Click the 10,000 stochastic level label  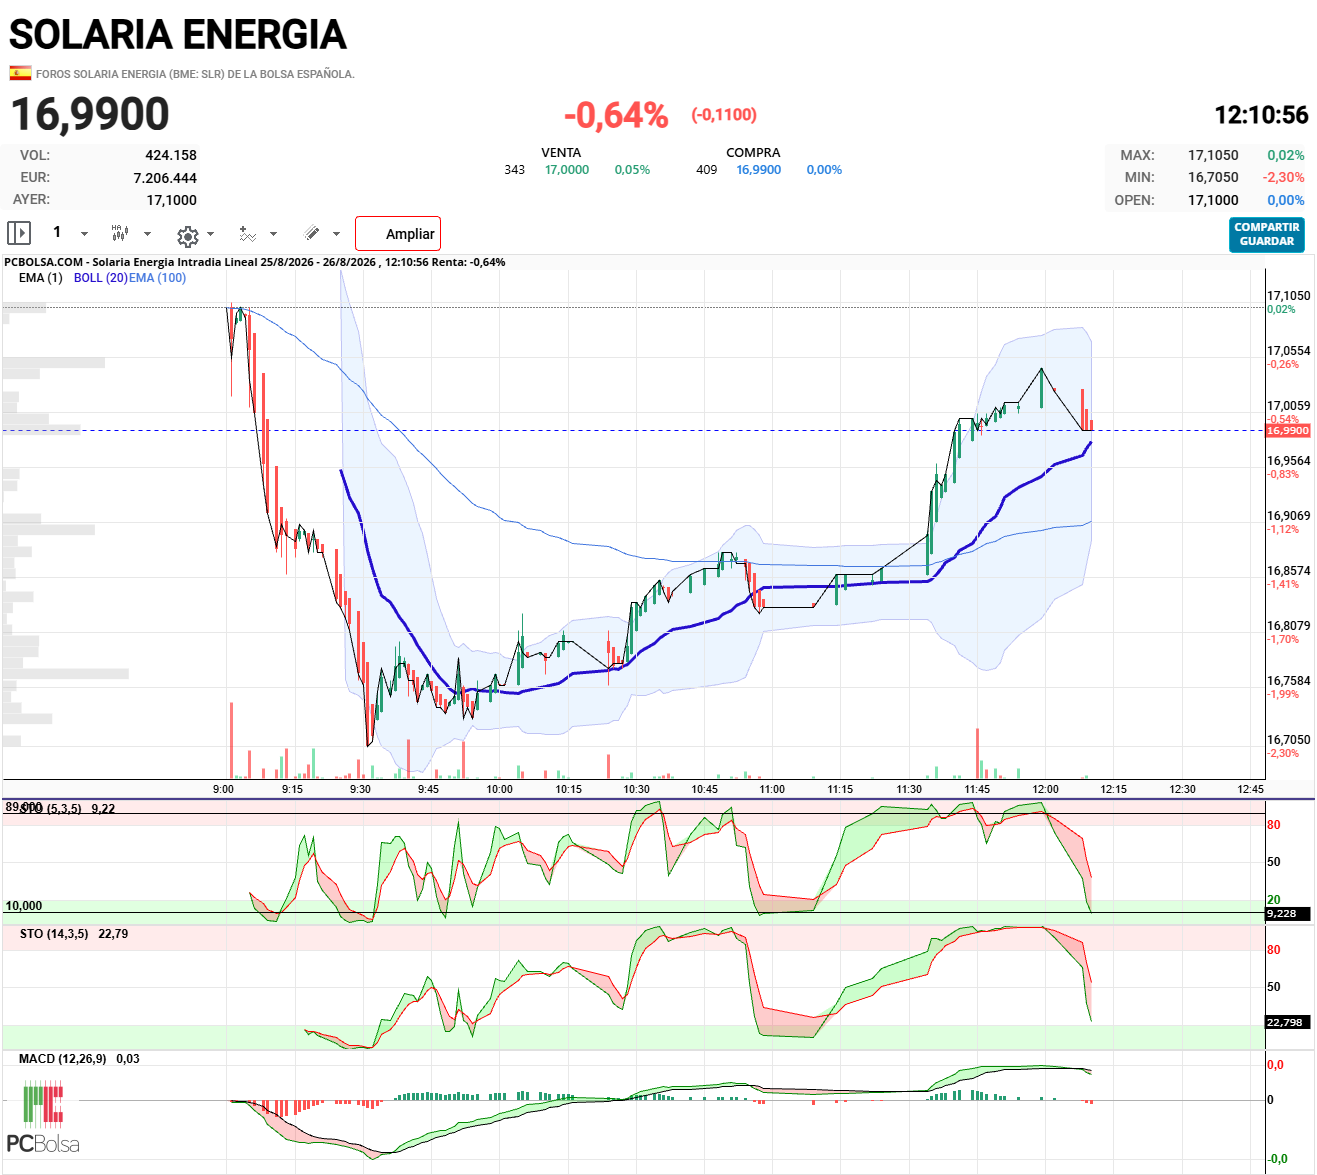pos(24,906)
